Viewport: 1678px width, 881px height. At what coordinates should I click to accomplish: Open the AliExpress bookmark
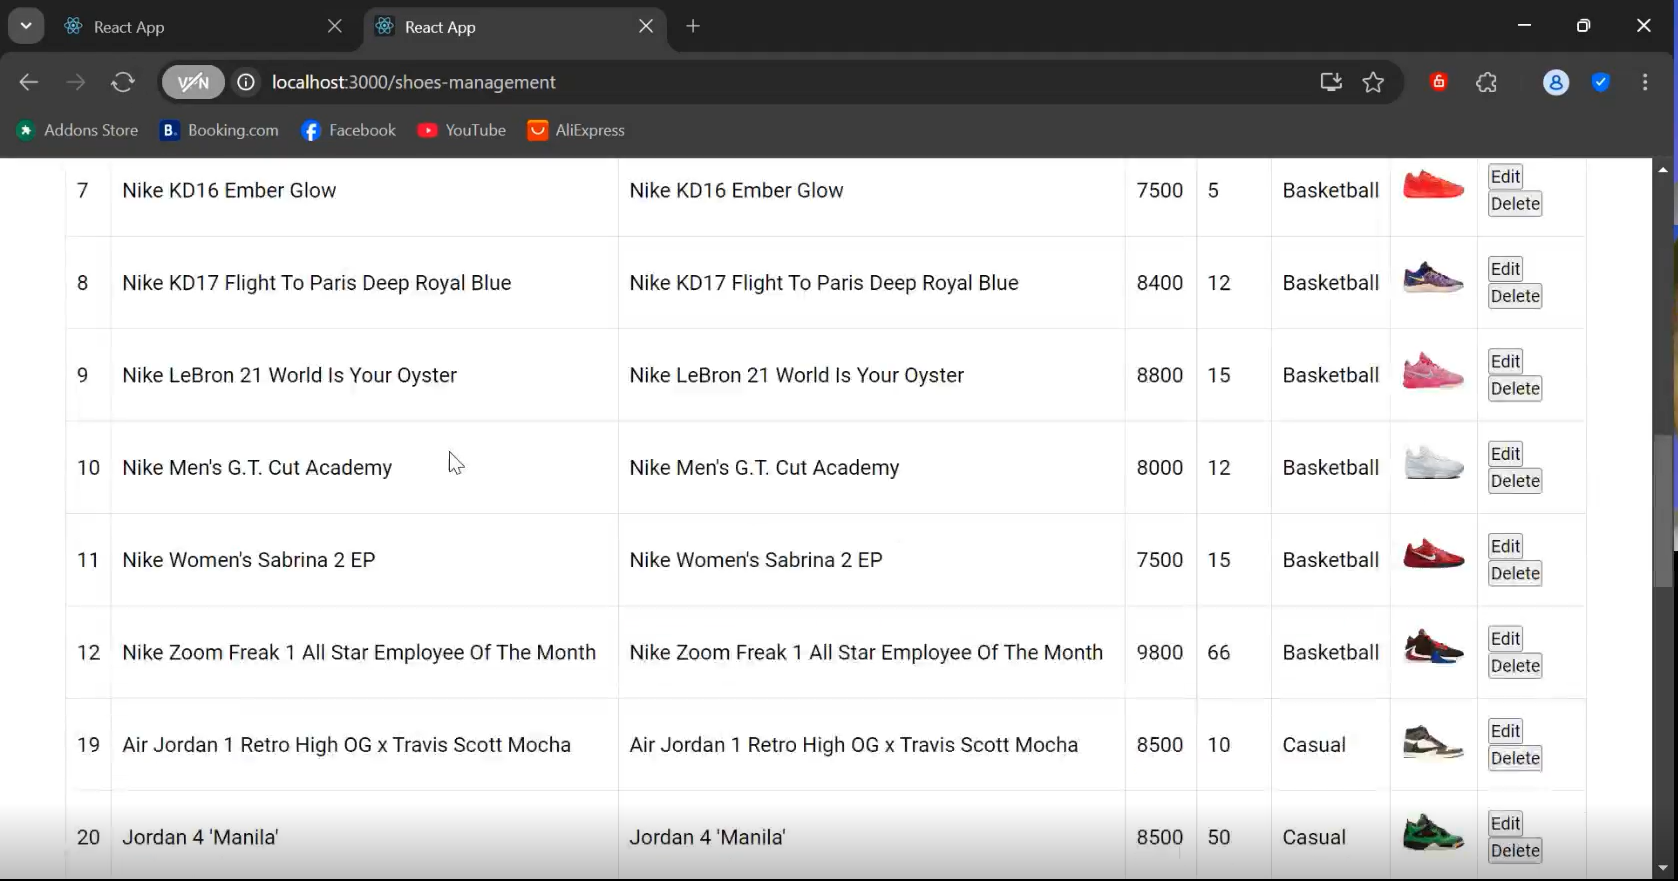[576, 130]
